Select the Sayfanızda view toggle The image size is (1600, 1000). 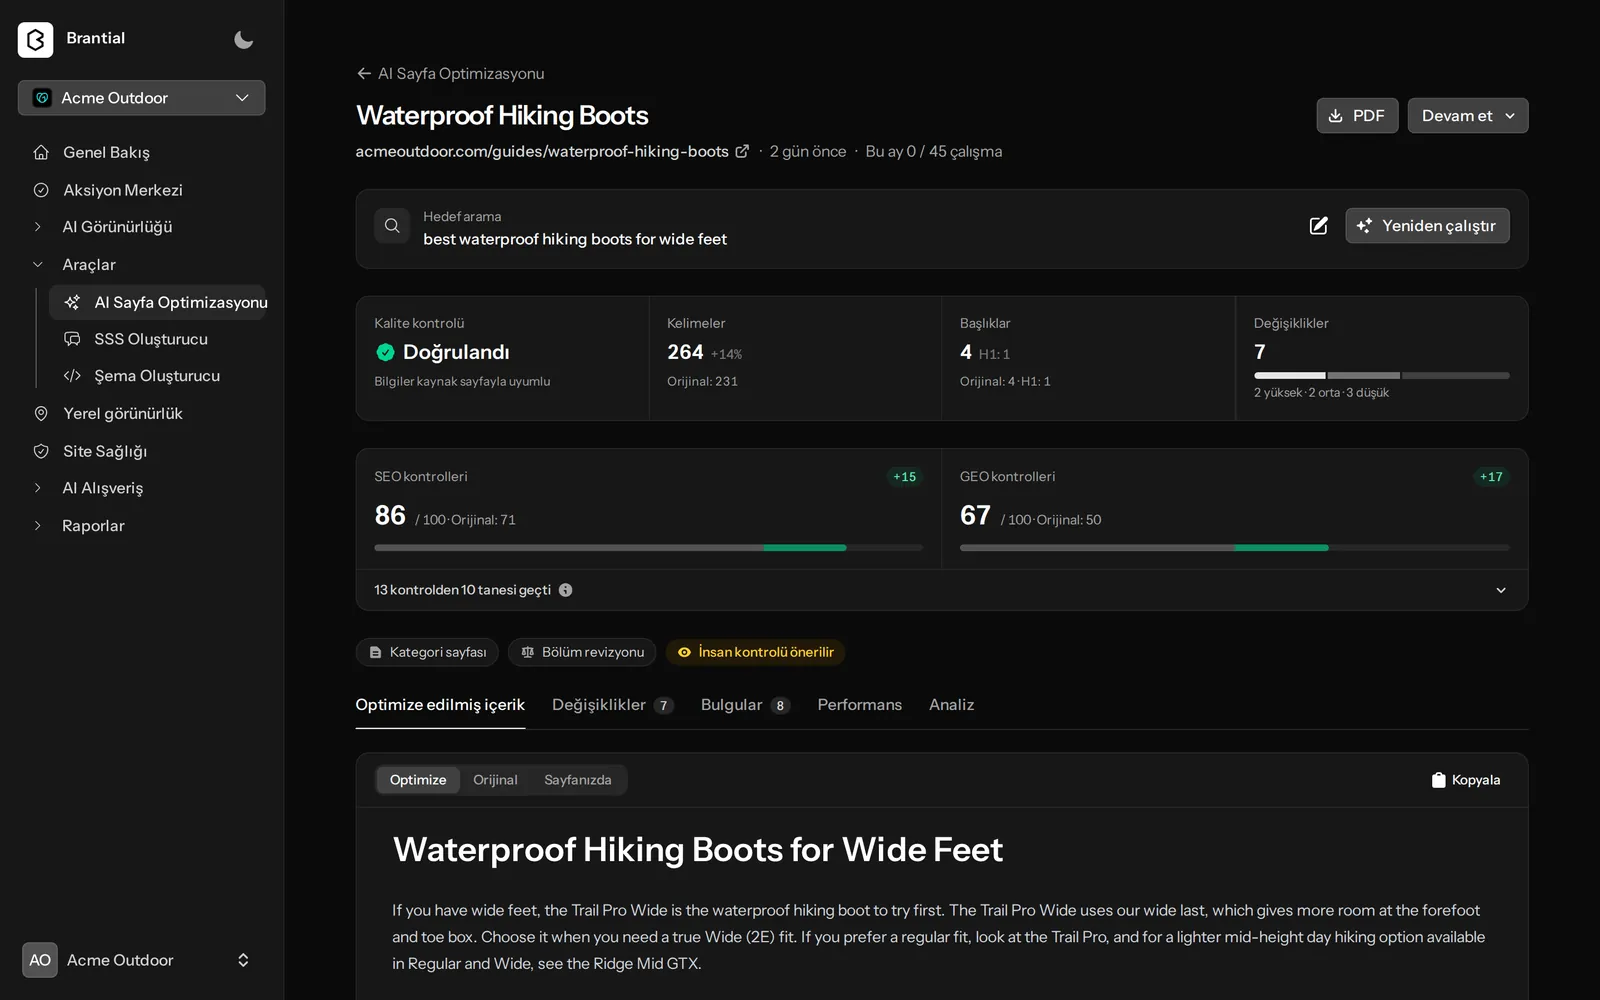(x=577, y=780)
